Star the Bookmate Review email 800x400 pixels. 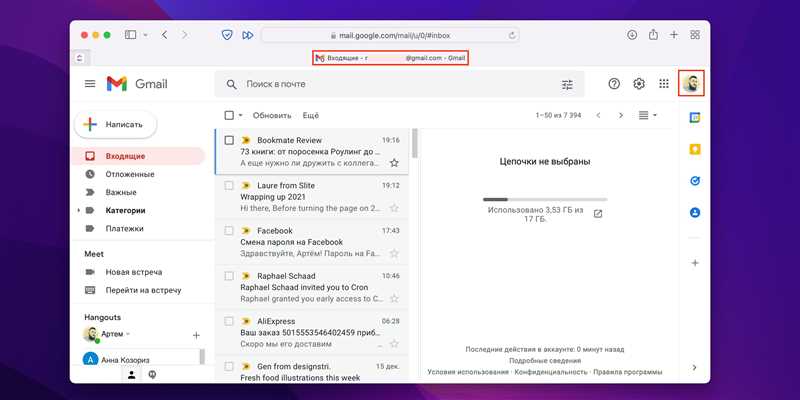click(x=394, y=163)
